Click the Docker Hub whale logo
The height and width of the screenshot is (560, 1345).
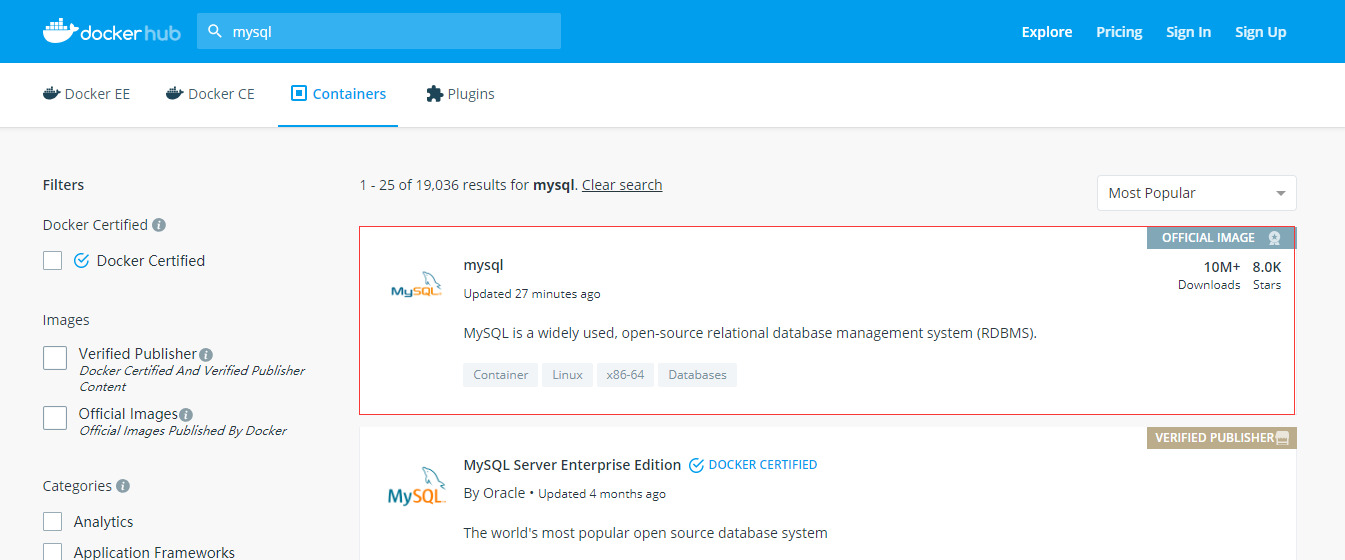(111, 31)
